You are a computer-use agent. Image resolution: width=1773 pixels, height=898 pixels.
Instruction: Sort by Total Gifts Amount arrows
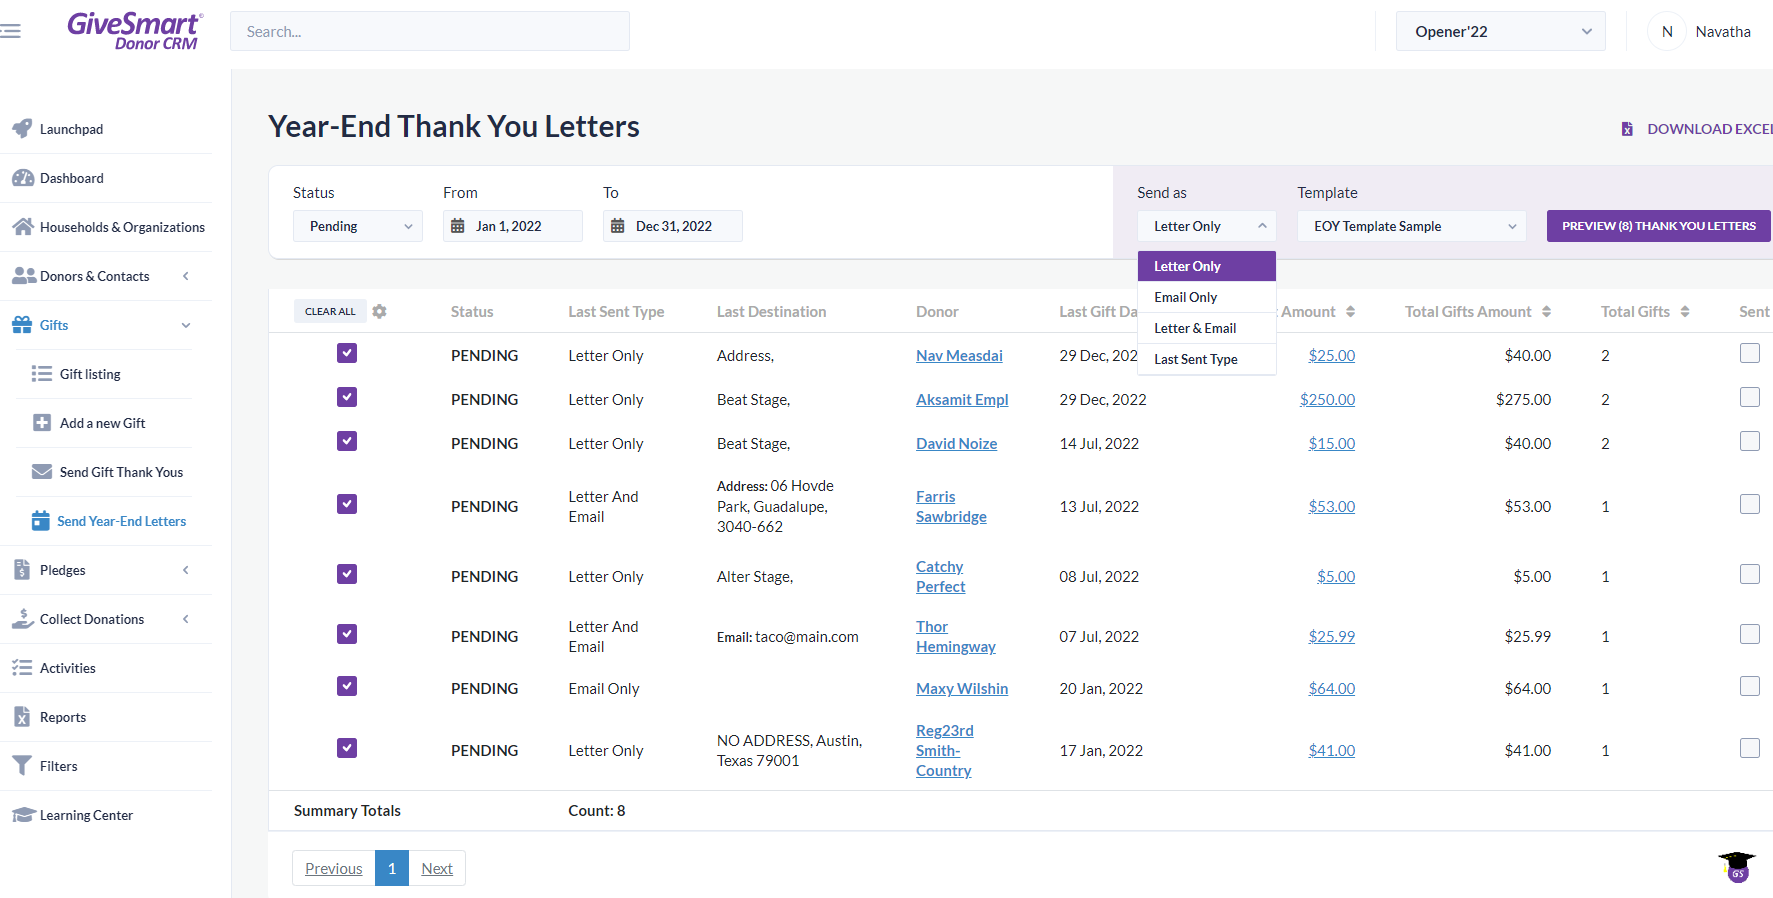(1546, 312)
